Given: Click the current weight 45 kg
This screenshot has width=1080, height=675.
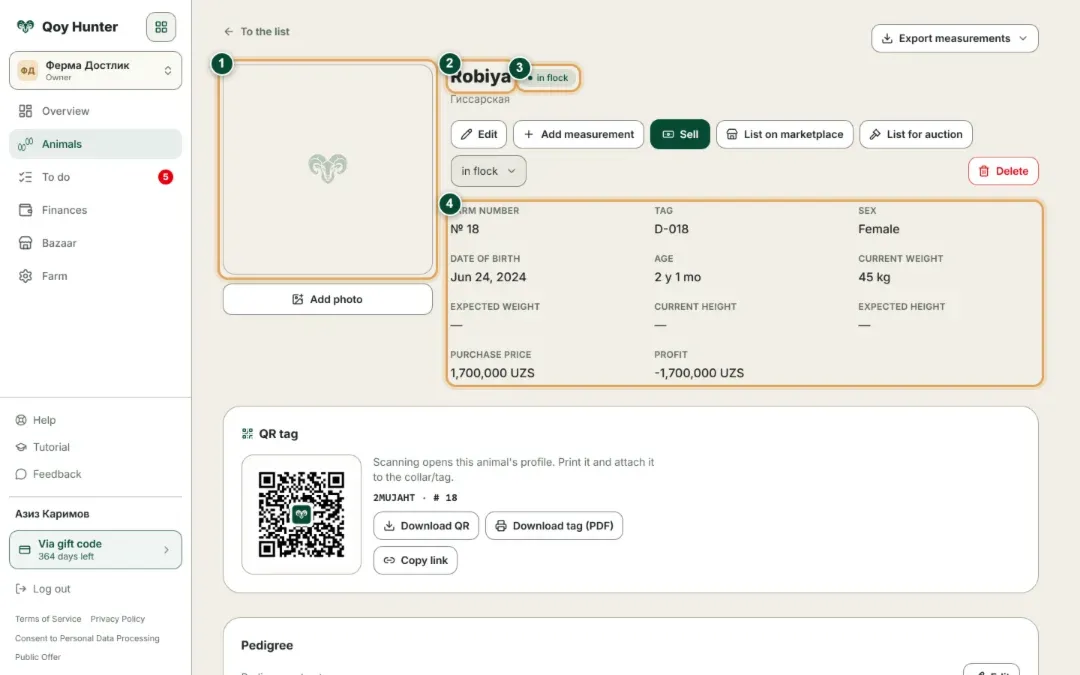Looking at the screenshot, I should 874,277.
